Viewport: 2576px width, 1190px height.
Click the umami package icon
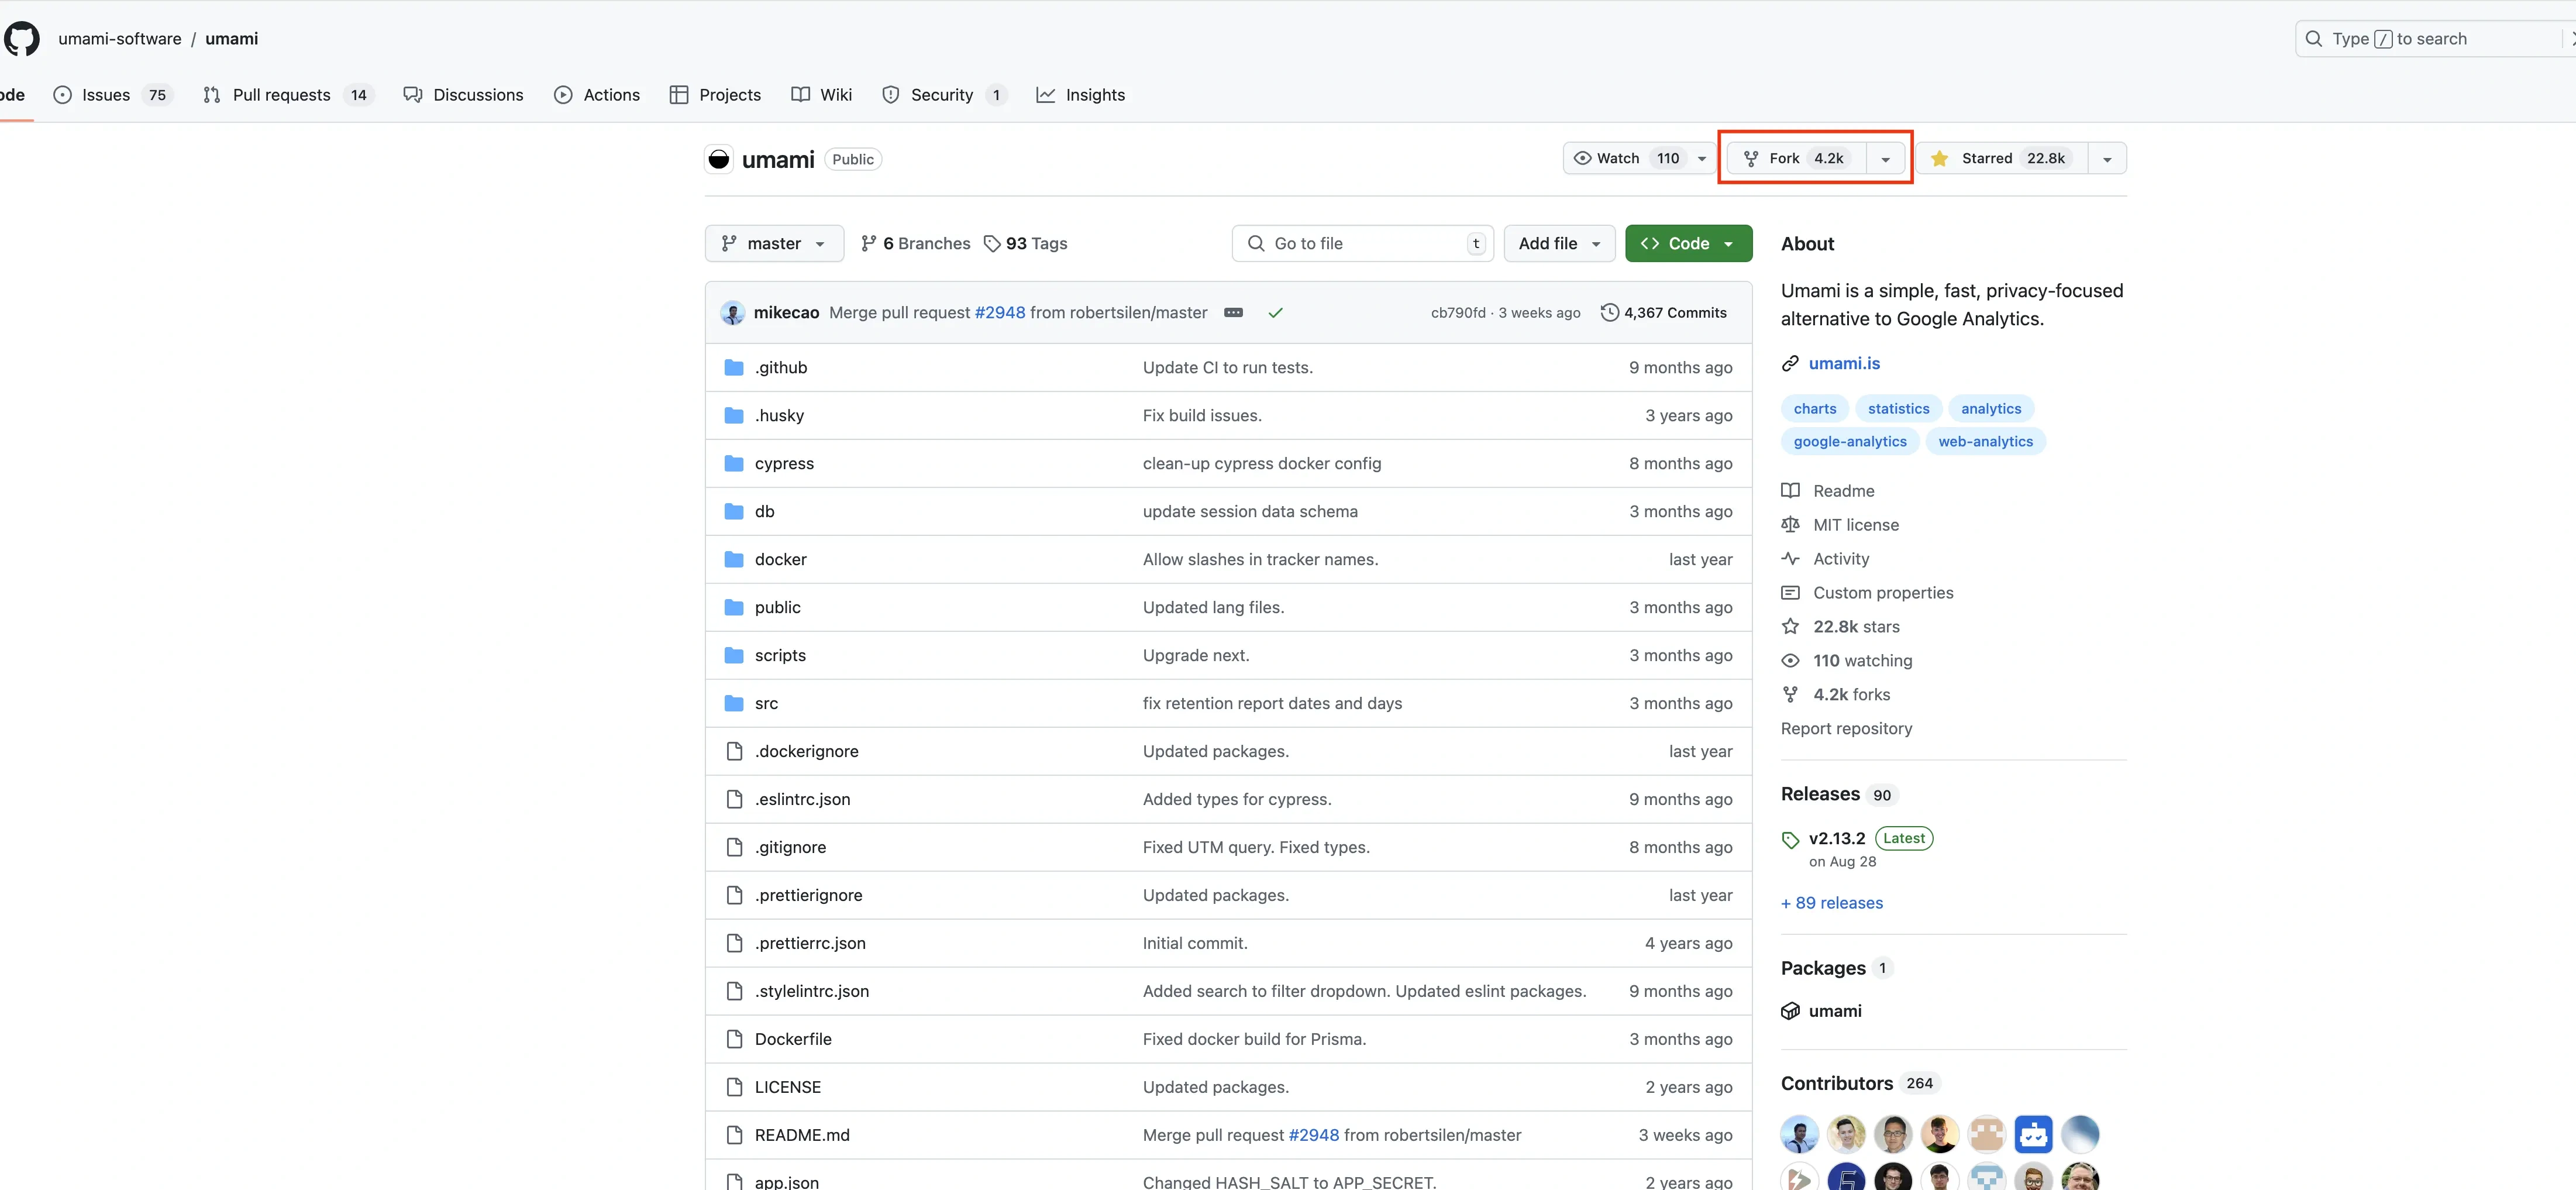tap(1790, 1011)
